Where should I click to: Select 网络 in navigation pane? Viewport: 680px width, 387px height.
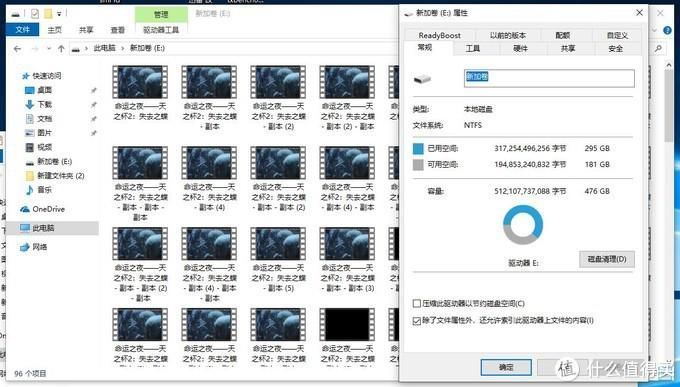40,247
